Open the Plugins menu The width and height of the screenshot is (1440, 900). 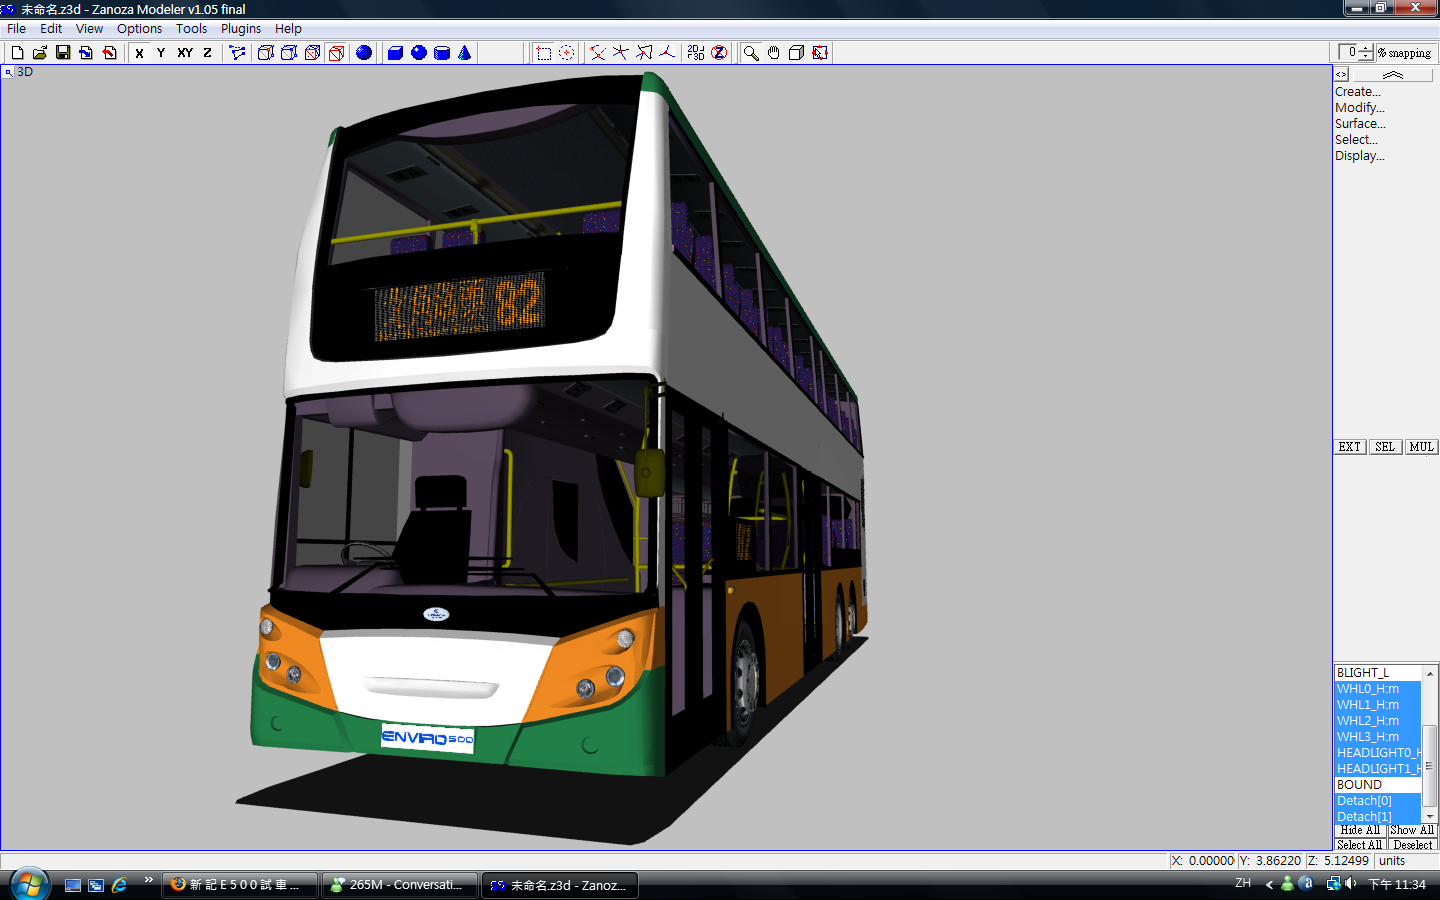(240, 29)
